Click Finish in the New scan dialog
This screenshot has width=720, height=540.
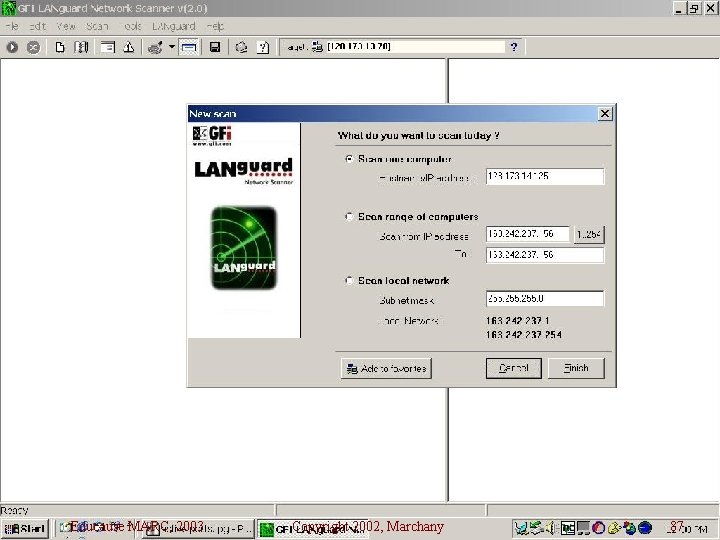576,368
